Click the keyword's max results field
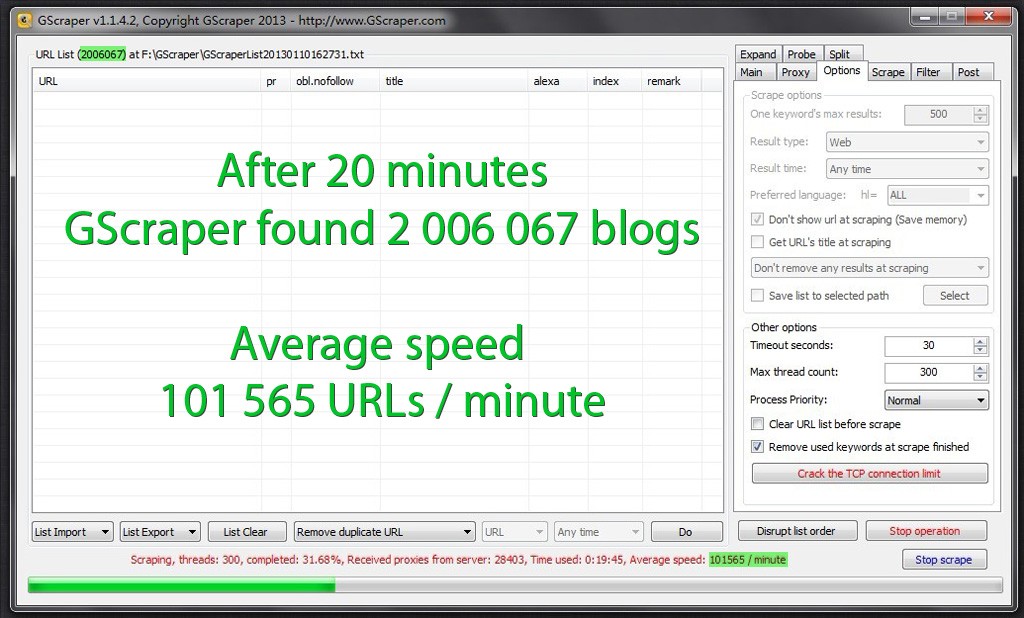Screen dimensions: 1024x618 pos(938,114)
